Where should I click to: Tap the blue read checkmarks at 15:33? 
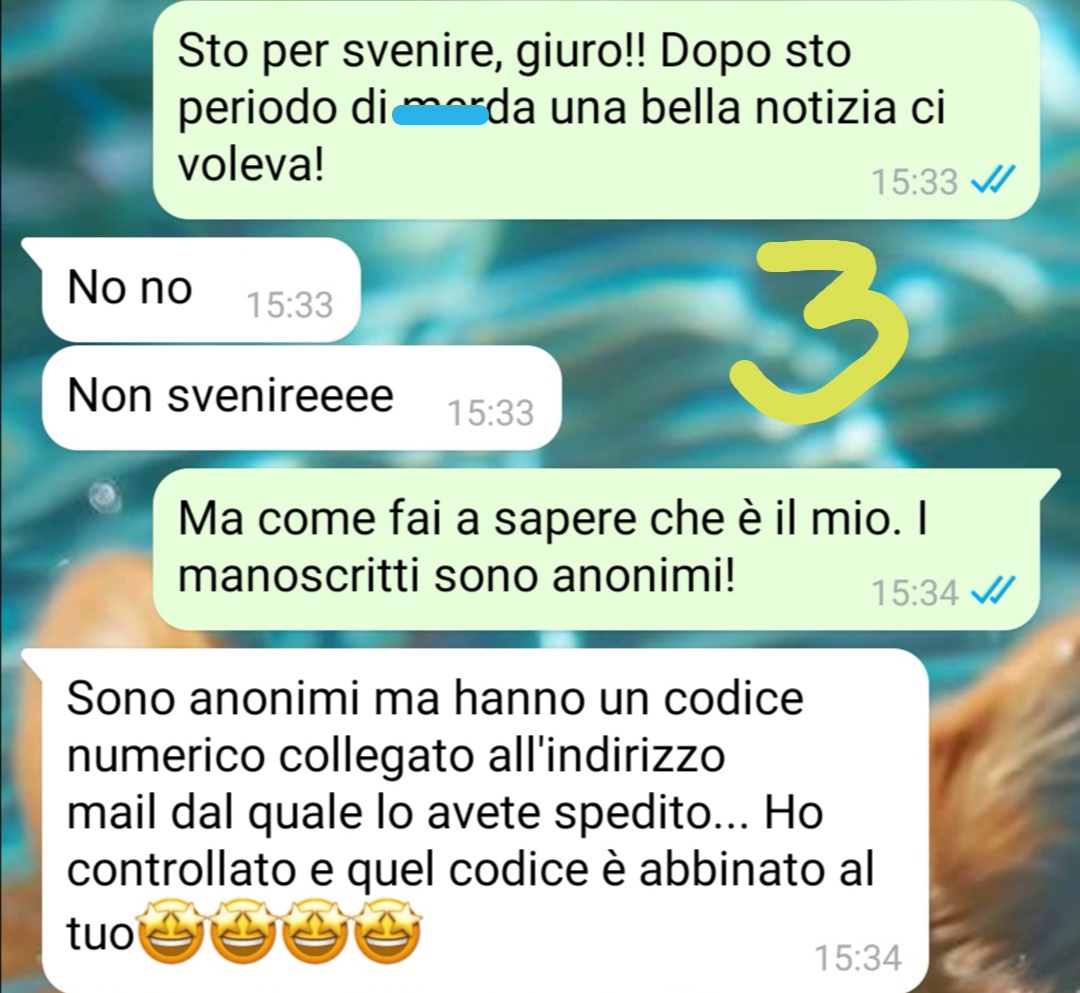993,181
